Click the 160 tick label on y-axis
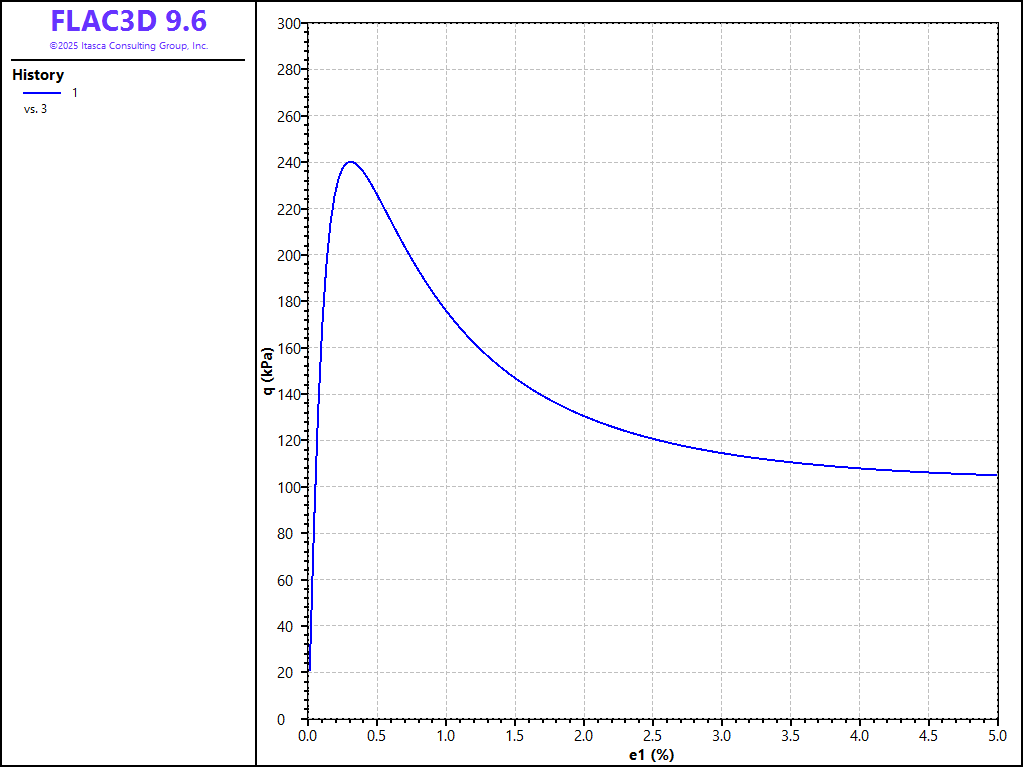 pyautogui.click(x=288, y=348)
